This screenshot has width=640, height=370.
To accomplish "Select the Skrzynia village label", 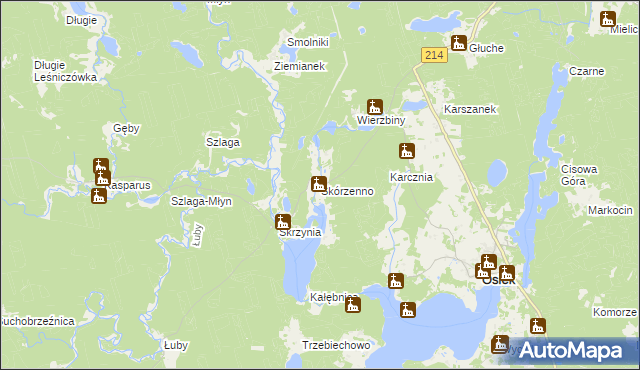I will tap(300, 233).
